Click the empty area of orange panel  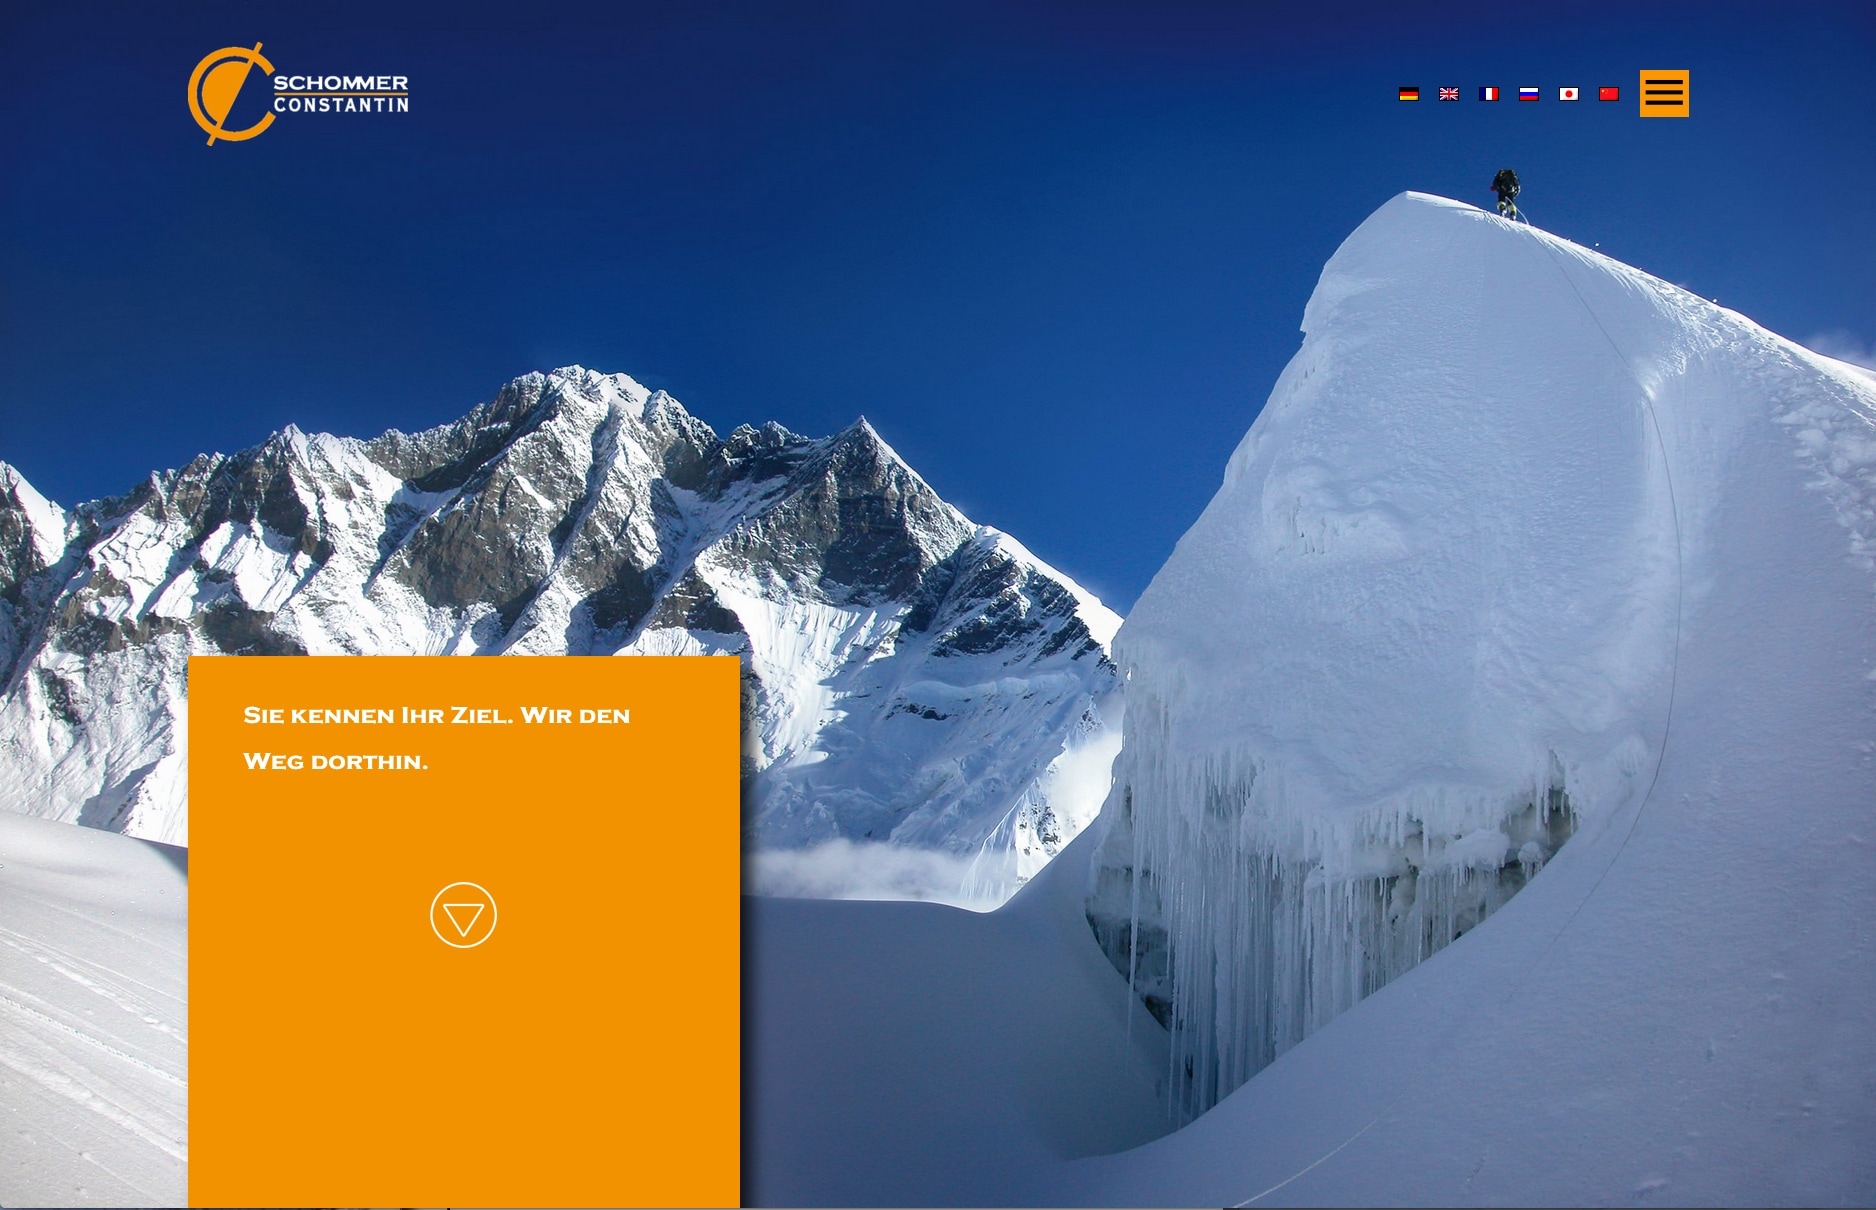point(463,1080)
